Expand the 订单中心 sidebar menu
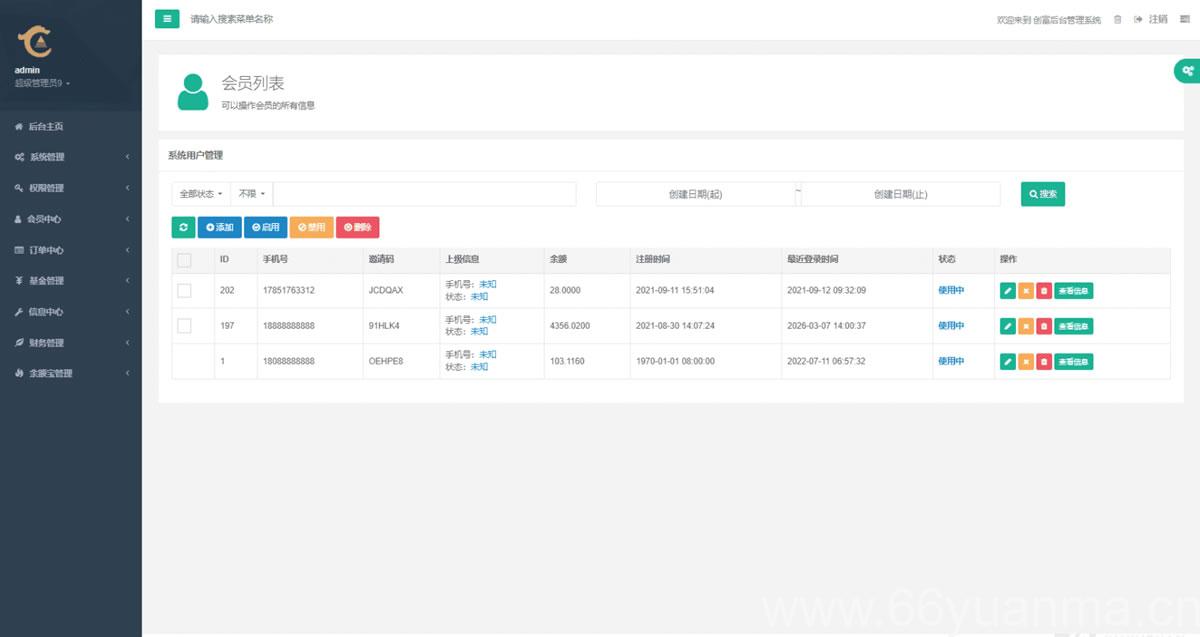1200x637 pixels. 71,250
